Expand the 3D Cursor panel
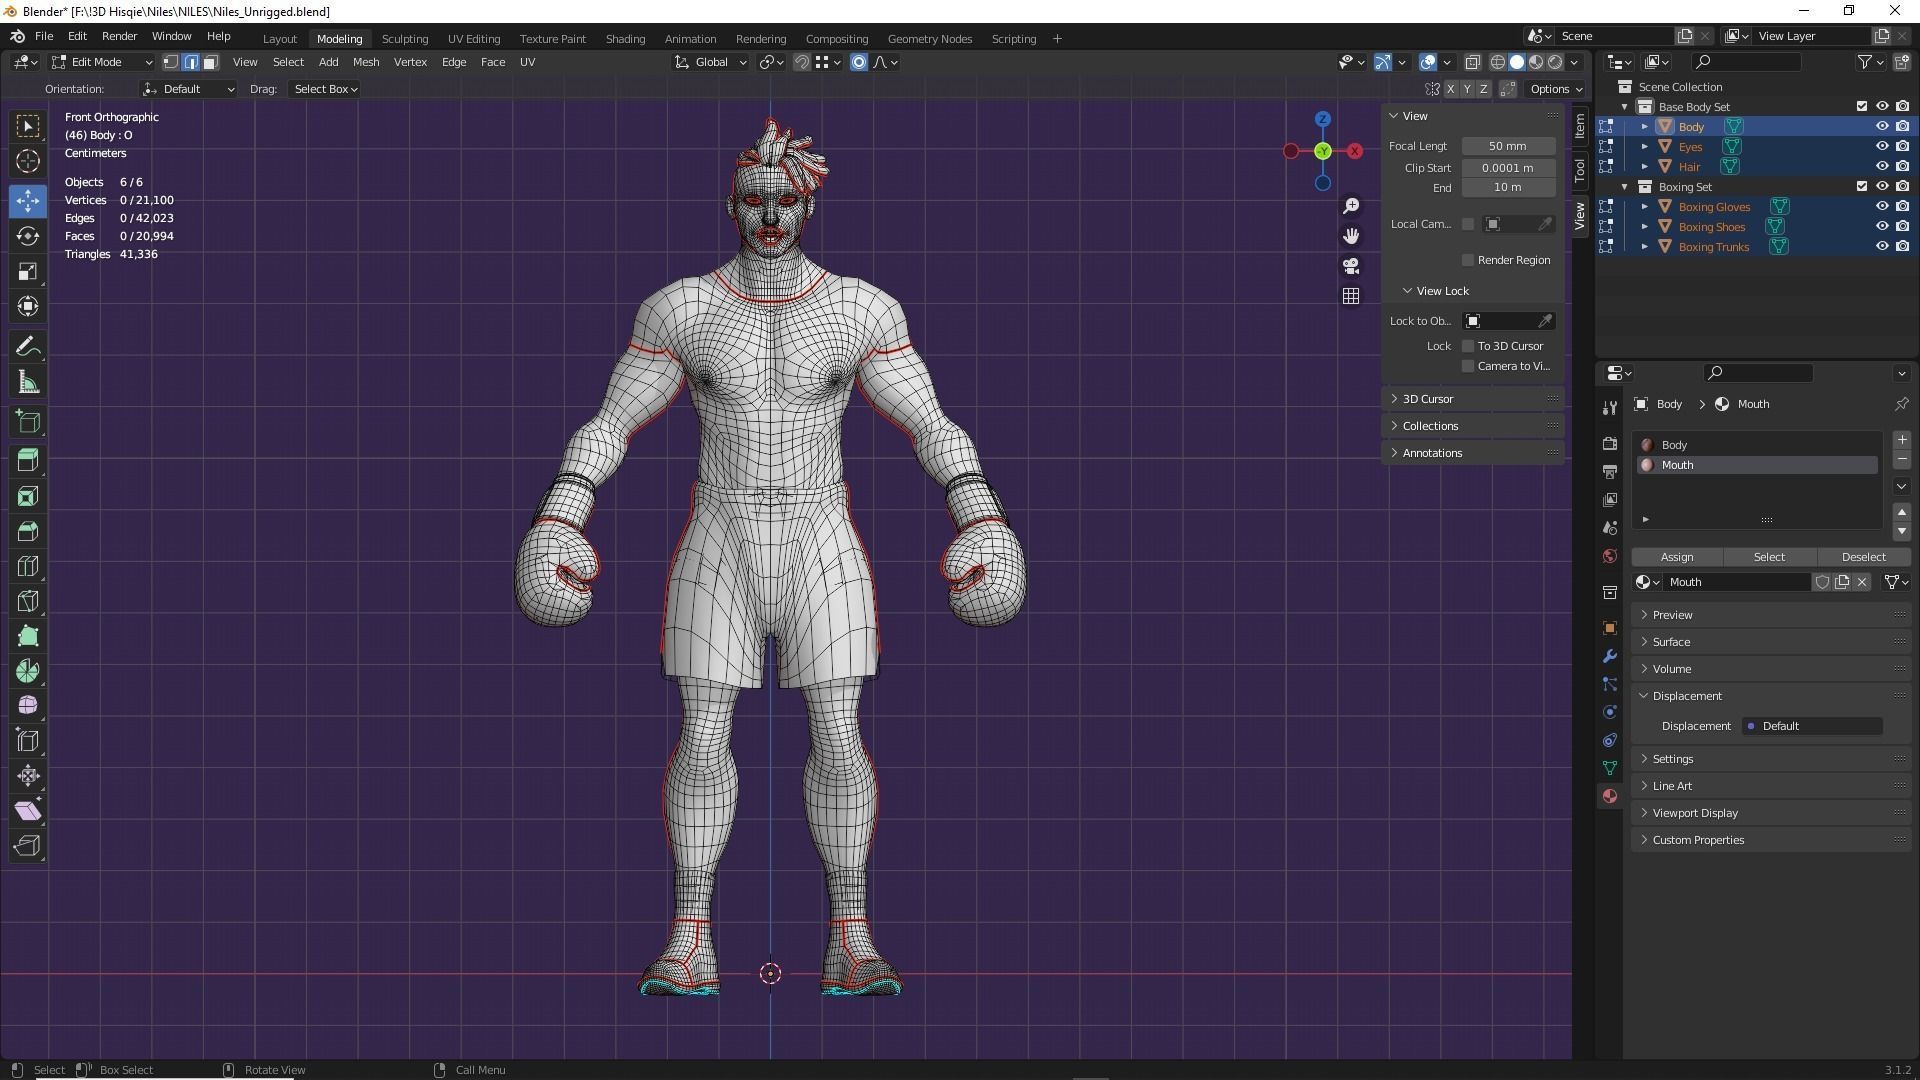The width and height of the screenshot is (1920, 1080). pyautogui.click(x=1427, y=399)
